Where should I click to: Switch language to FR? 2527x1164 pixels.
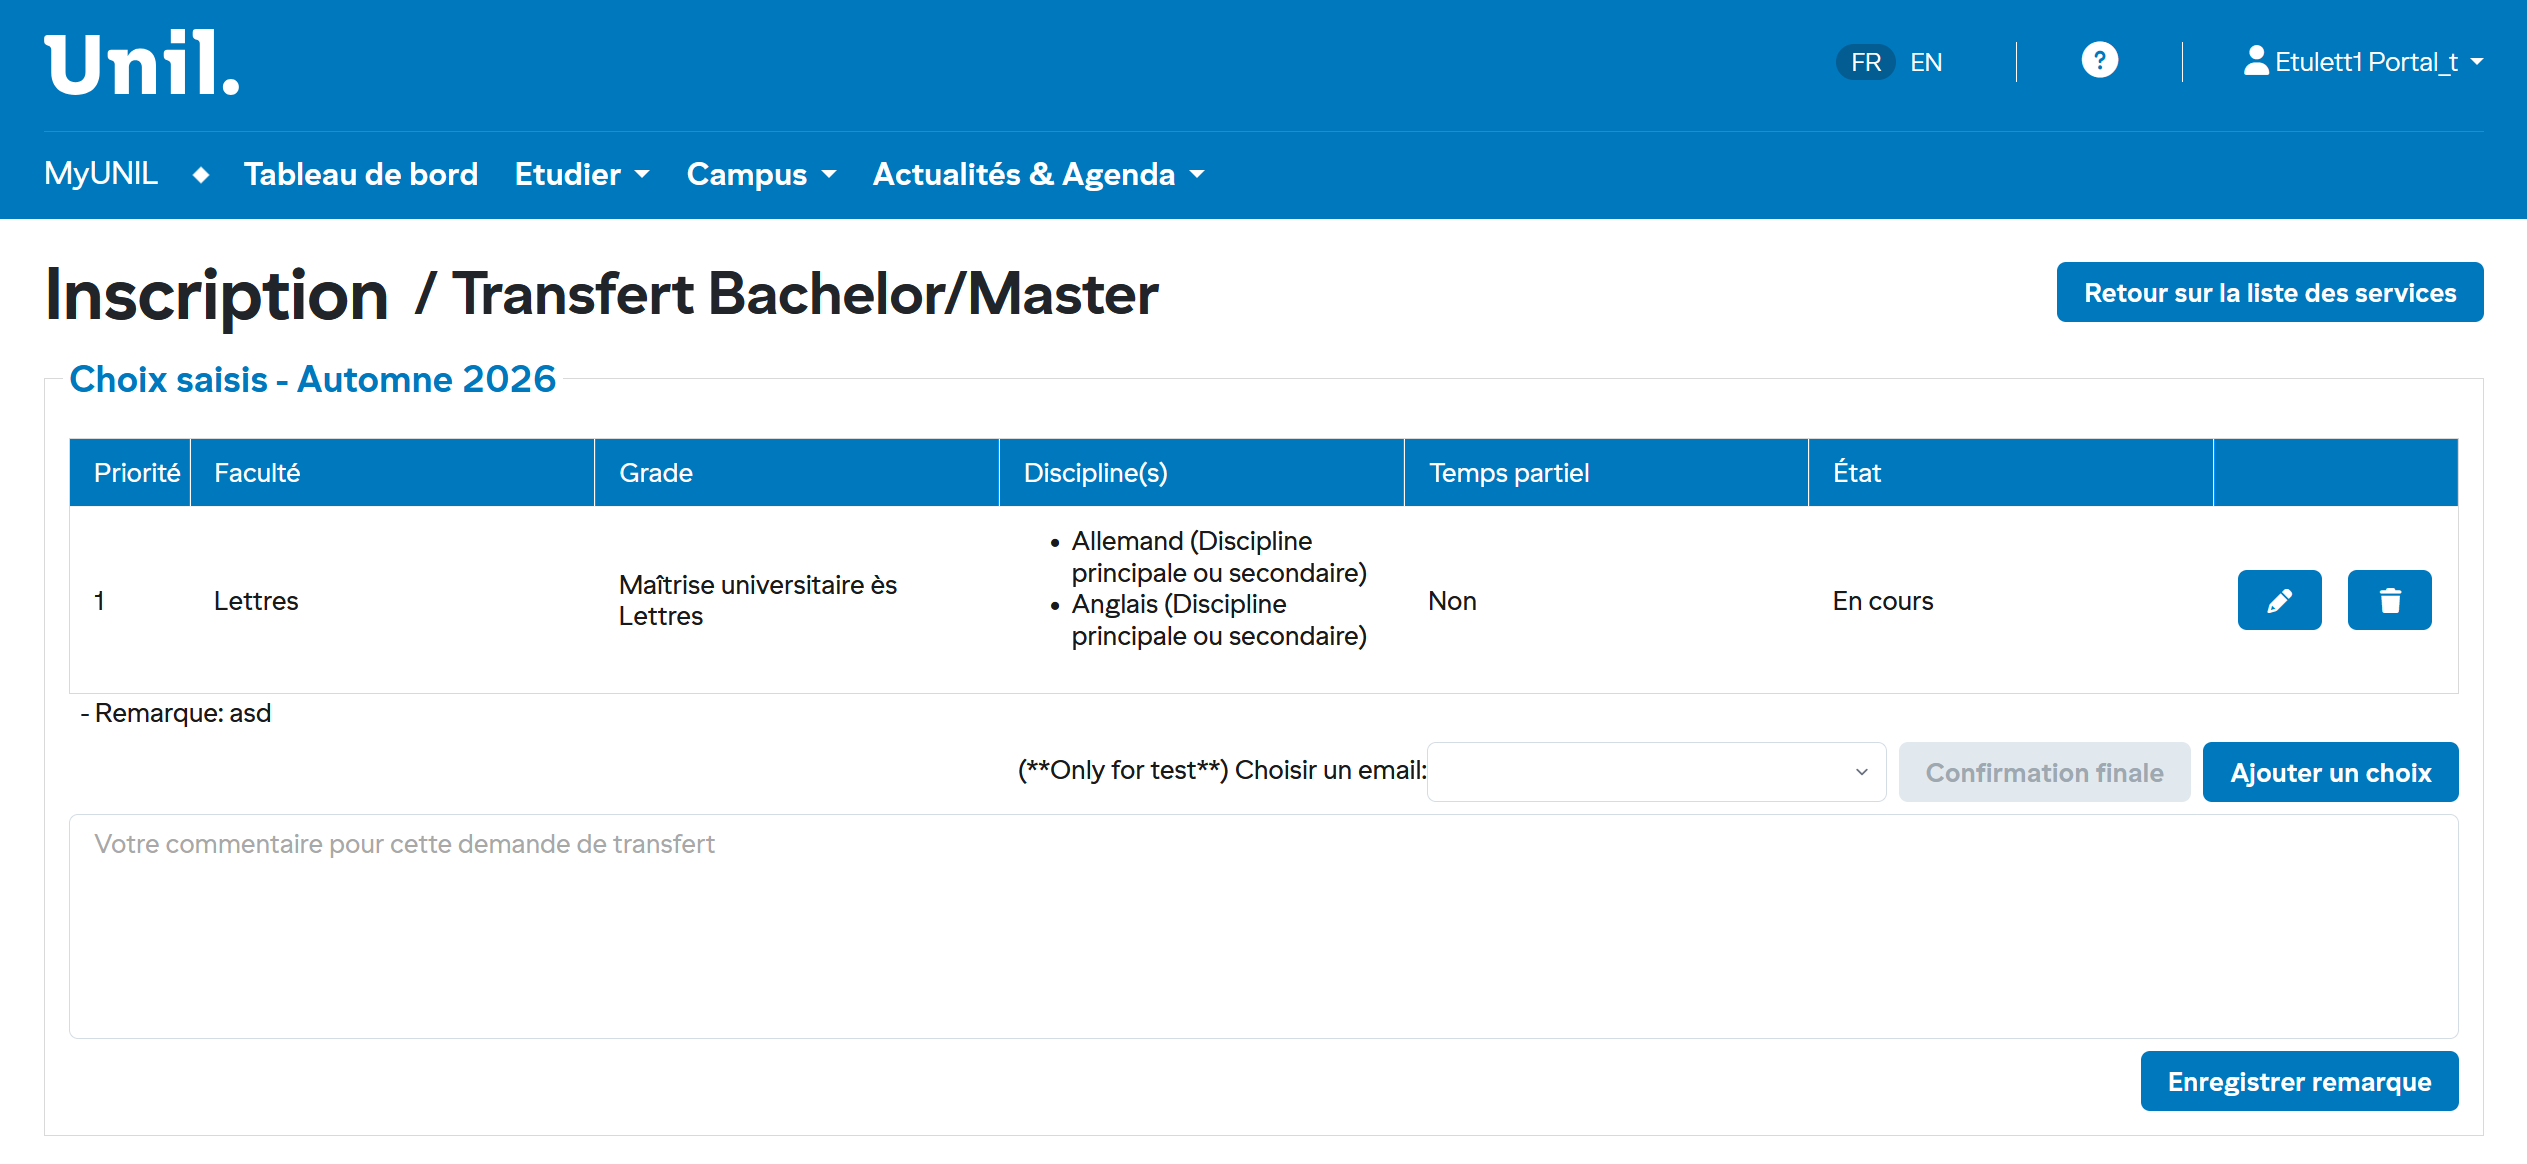coord(1865,62)
